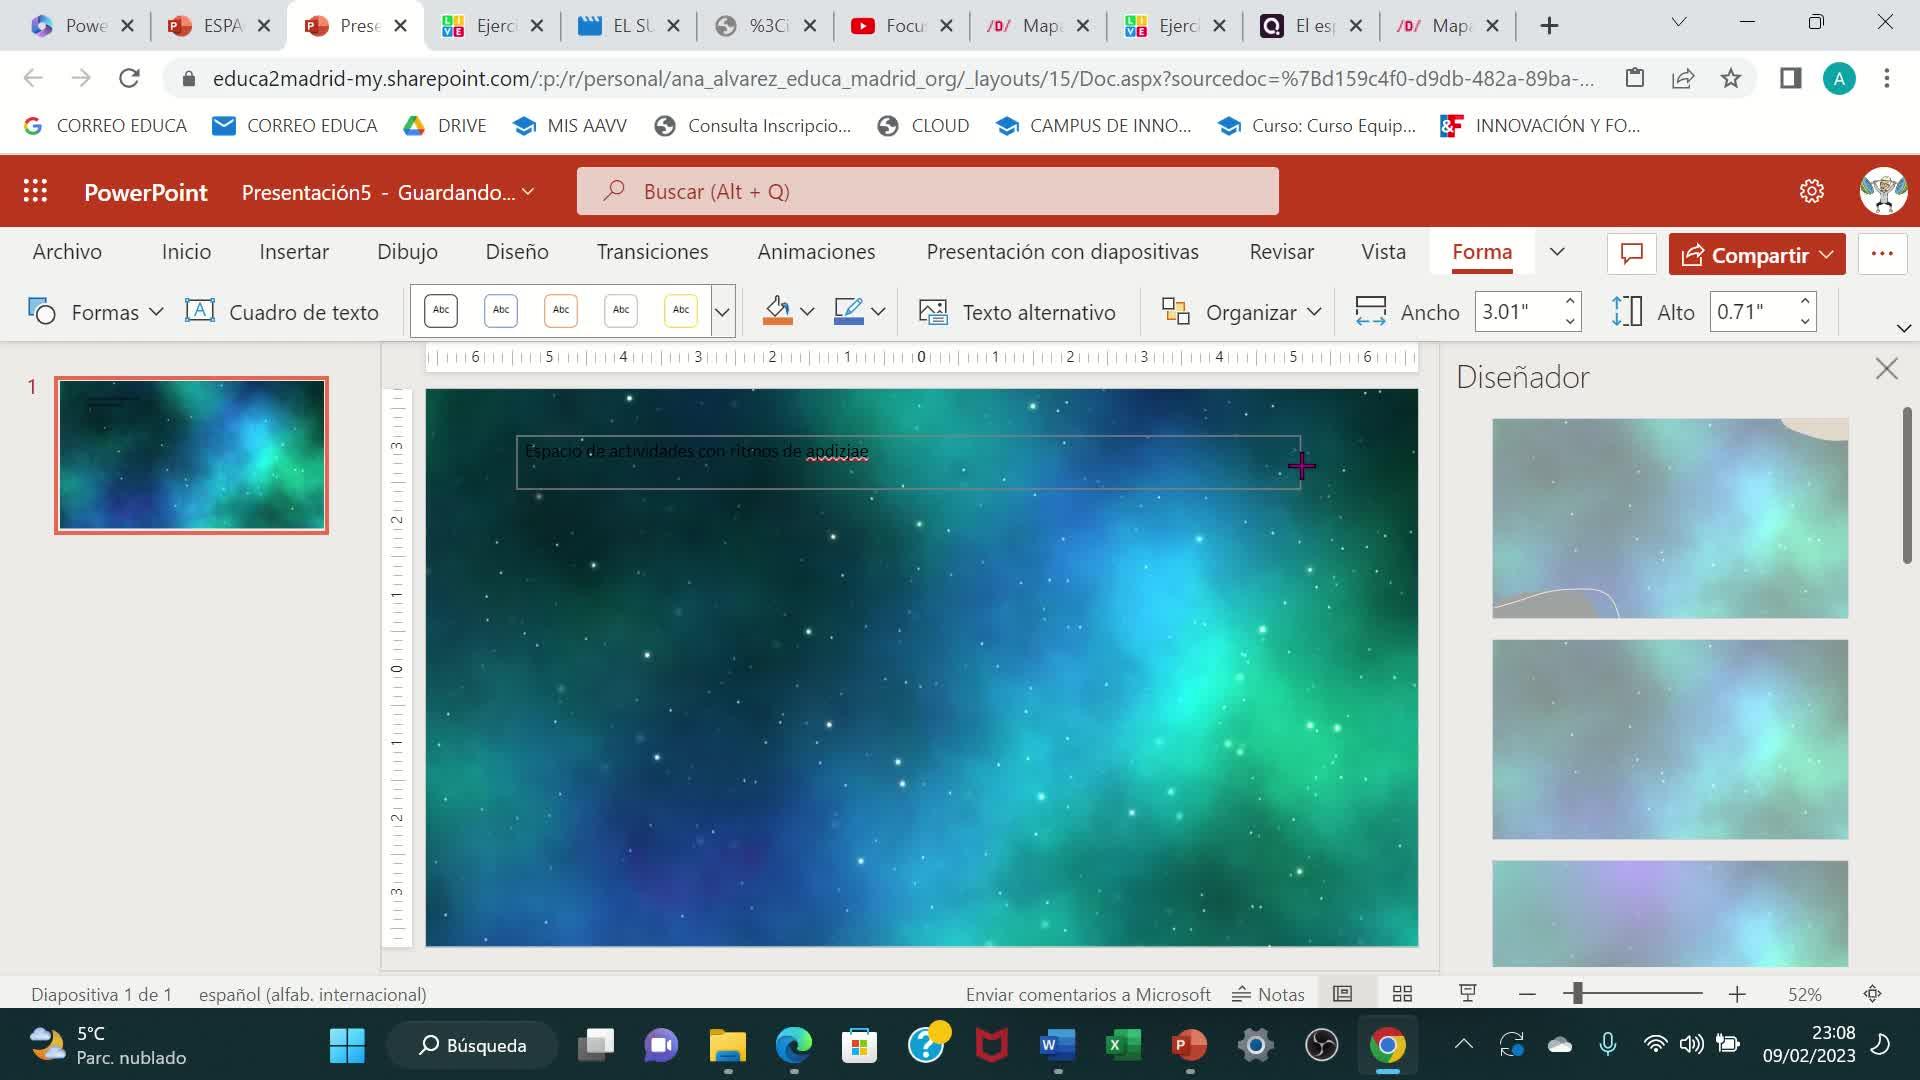Open the Insertar ribbon tab

tap(293, 252)
